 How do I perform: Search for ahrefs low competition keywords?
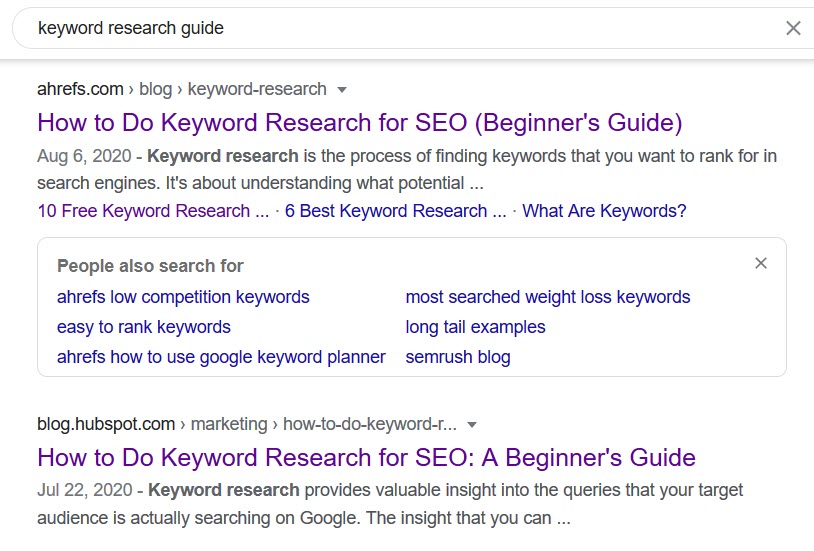[x=183, y=297]
